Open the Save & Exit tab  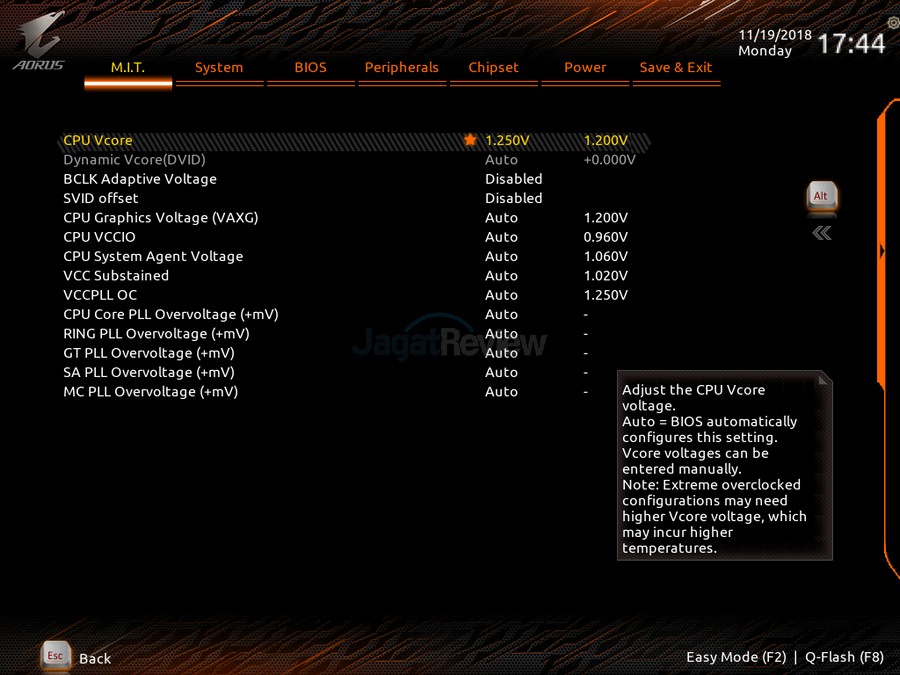click(675, 68)
